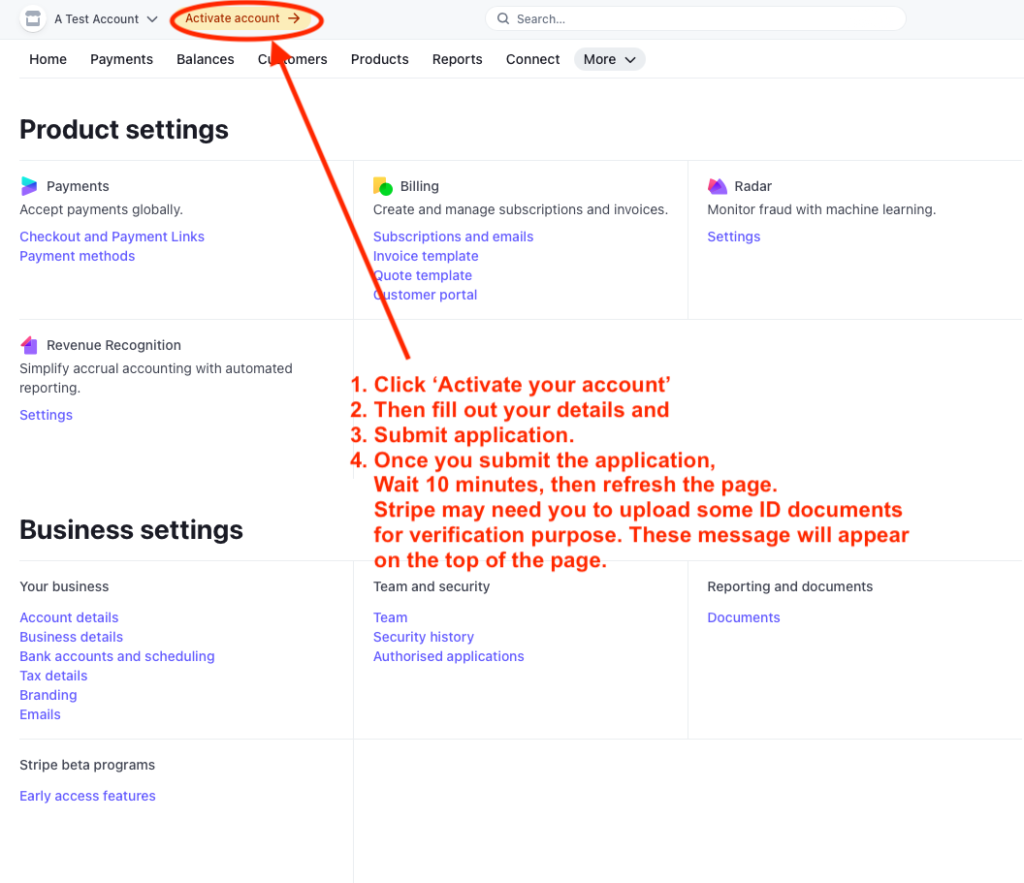Click the account store icon
Screen dimensions: 1024x883
(33, 19)
